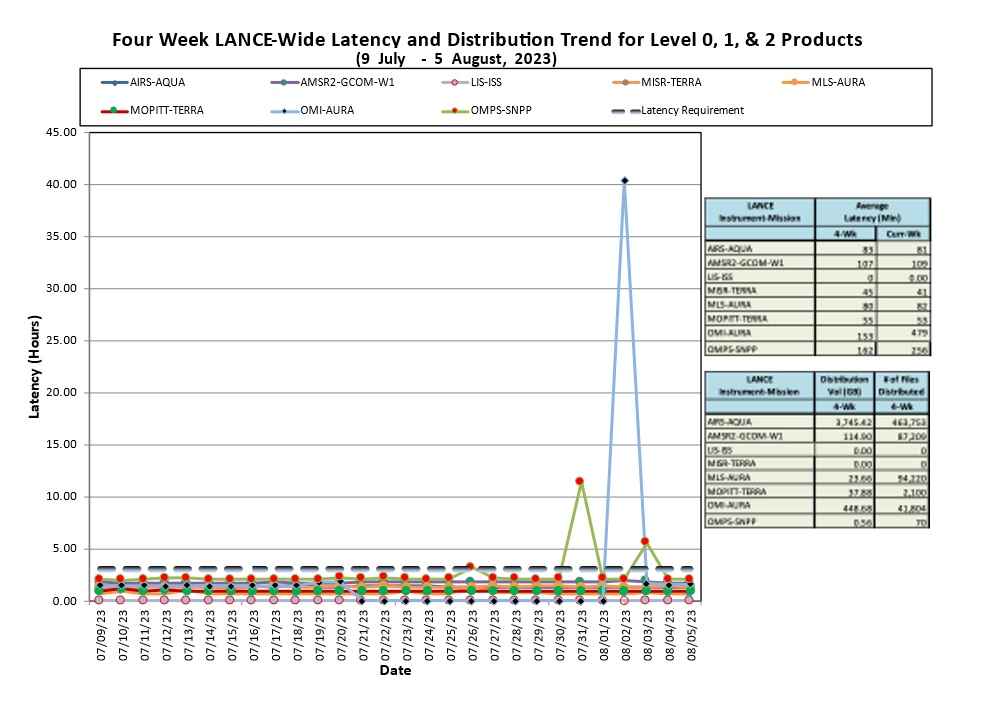Click the 10.00 y-axis label
Image resolution: width=985 pixels, height=717 pixels.
point(61,496)
